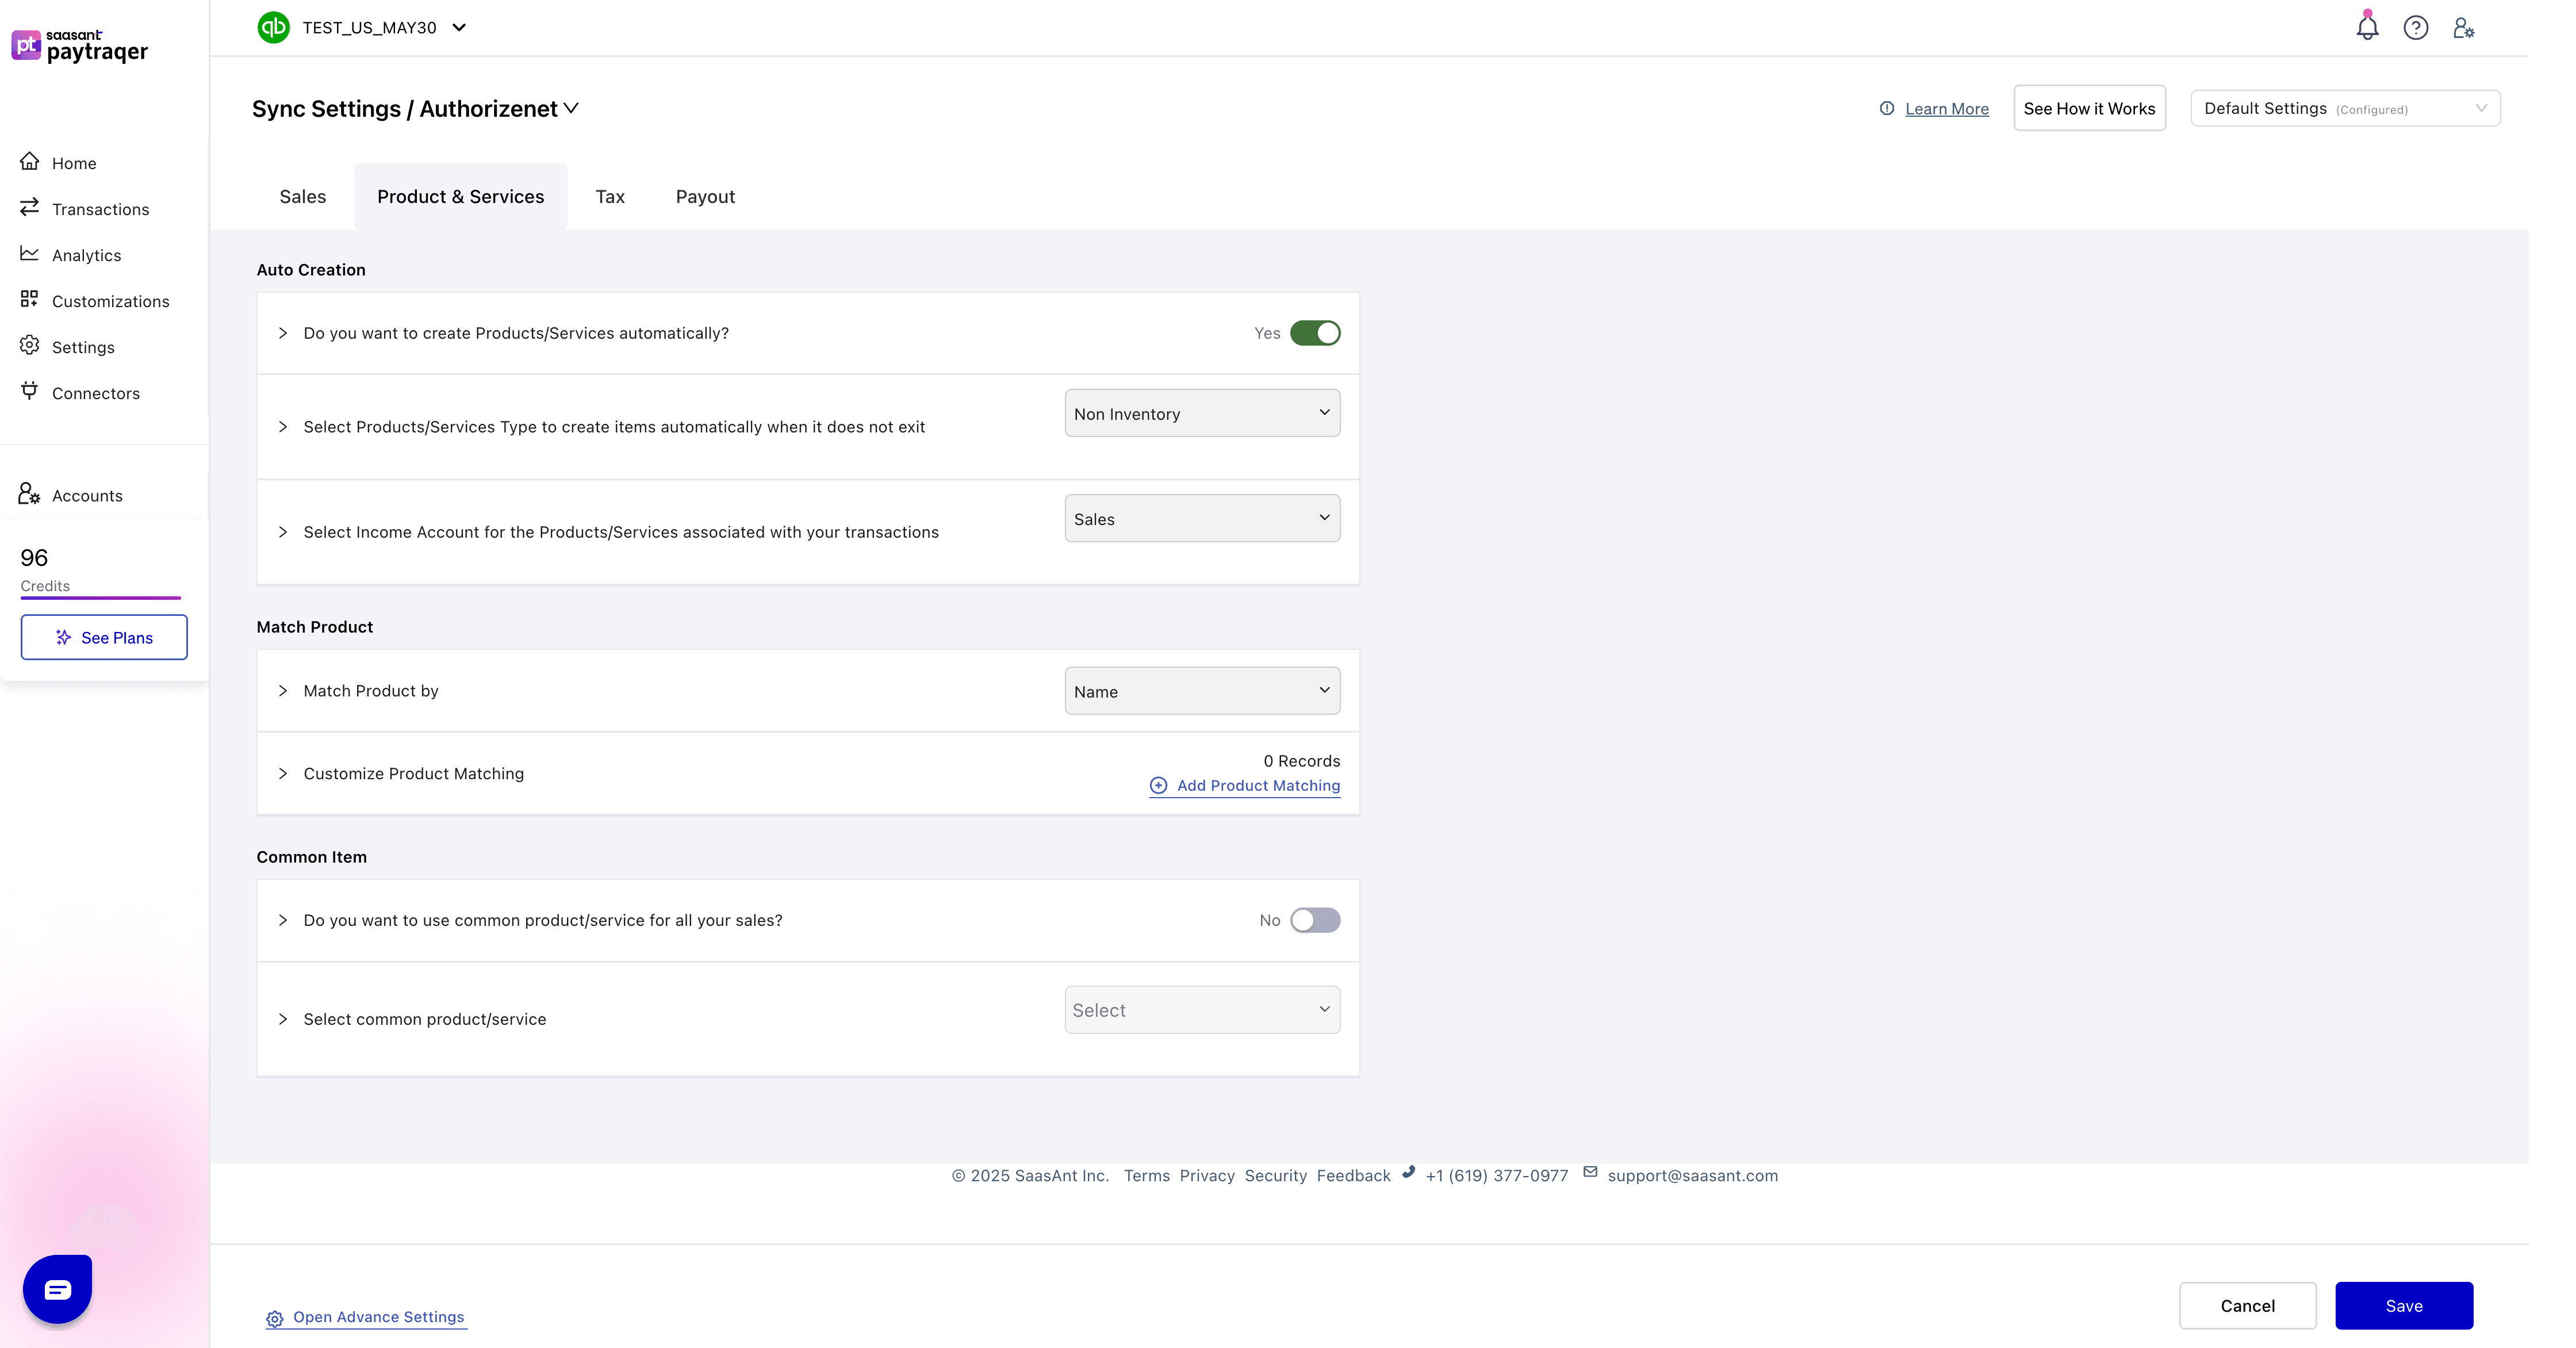Viewport: 2576px width, 1348px height.
Task: Click the QuickBooks icon beside TEST_US_MAY30
Action: click(x=274, y=27)
